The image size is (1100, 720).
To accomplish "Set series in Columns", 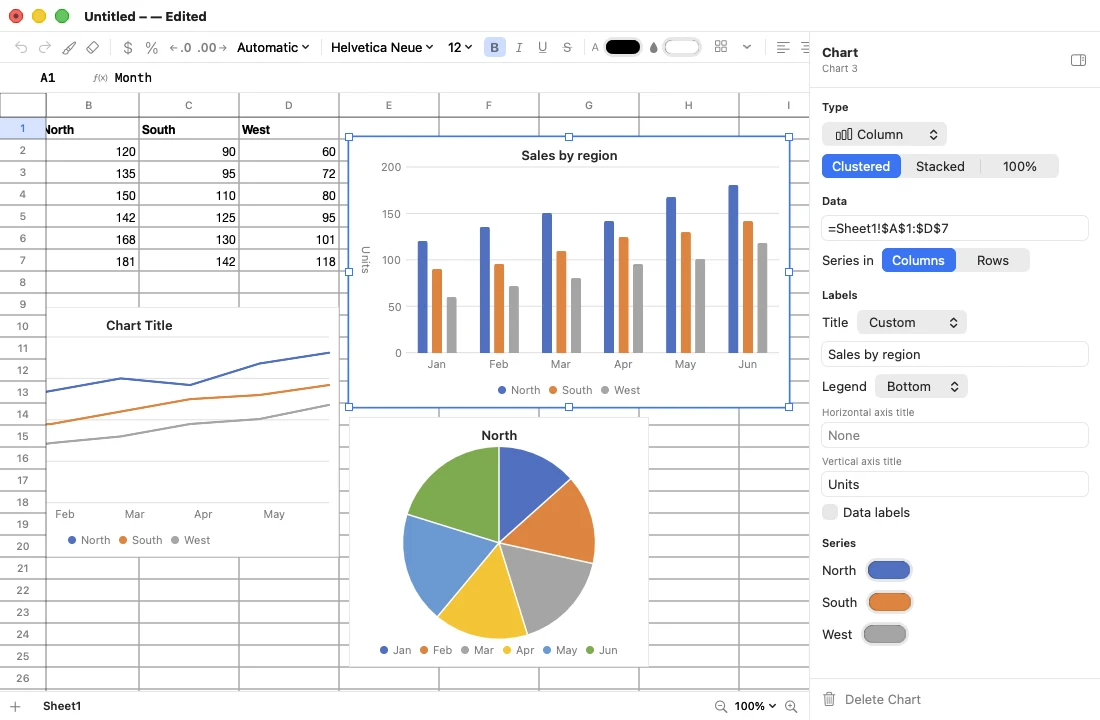I will coord(918,260).
